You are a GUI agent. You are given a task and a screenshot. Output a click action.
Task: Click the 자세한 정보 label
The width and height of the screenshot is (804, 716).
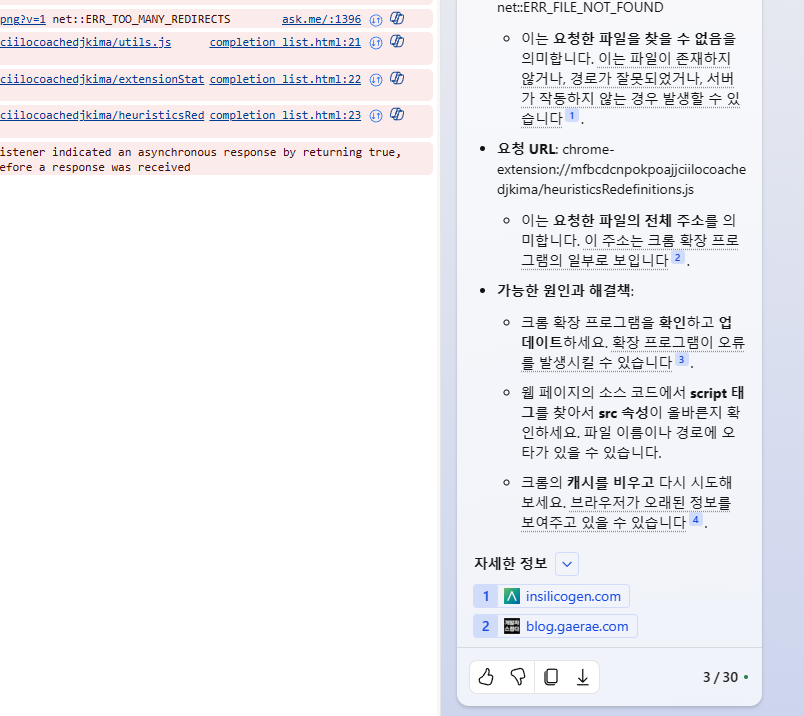point(511,563)
